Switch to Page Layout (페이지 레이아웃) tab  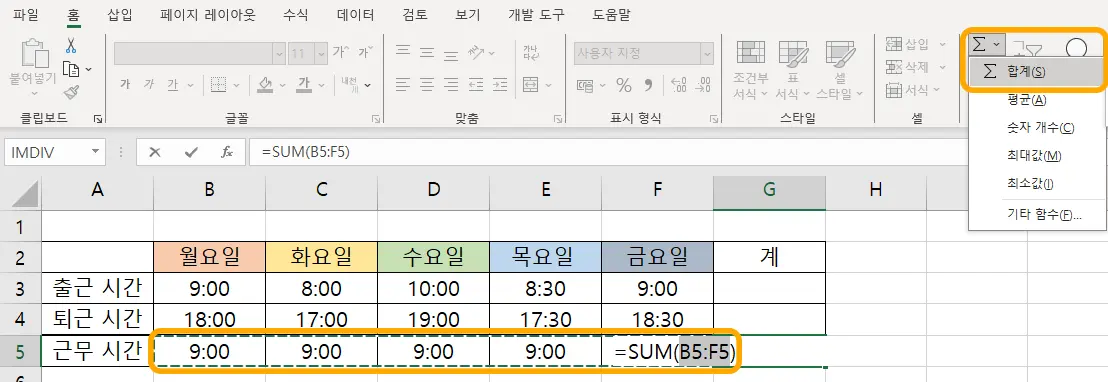click(208, 14)
